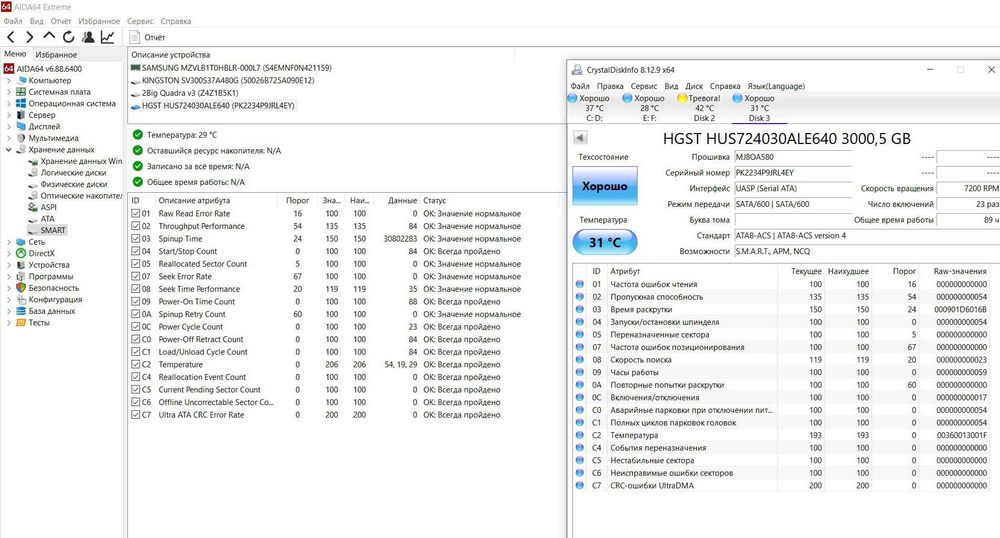This screenshot has height=538, width=1000.
Task: Uncheck the C7 Ultra ATA CRC Error Rate checkbox
Action: [x=136, y=415]
